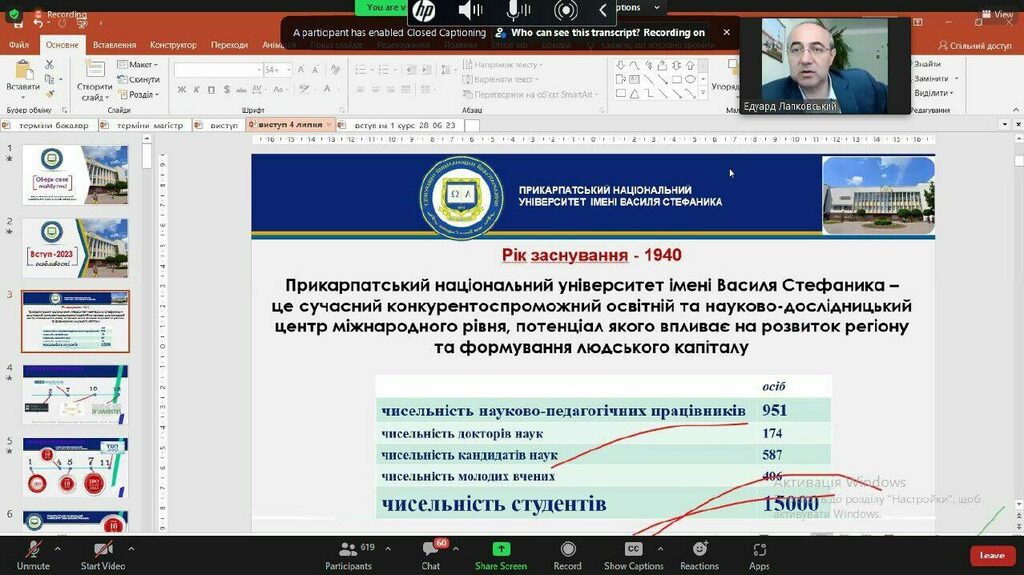Leave the meeting
Image resolution: width=1024 pixels, height=575 pixels.
pyautogui.click(x=991, y=555)
